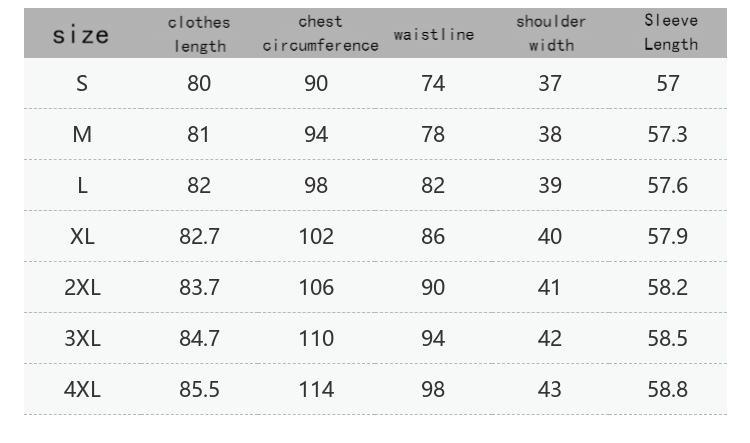Click the 'shoulder width' header
Screen dimensions: 750x443
(x=551, y=34)
